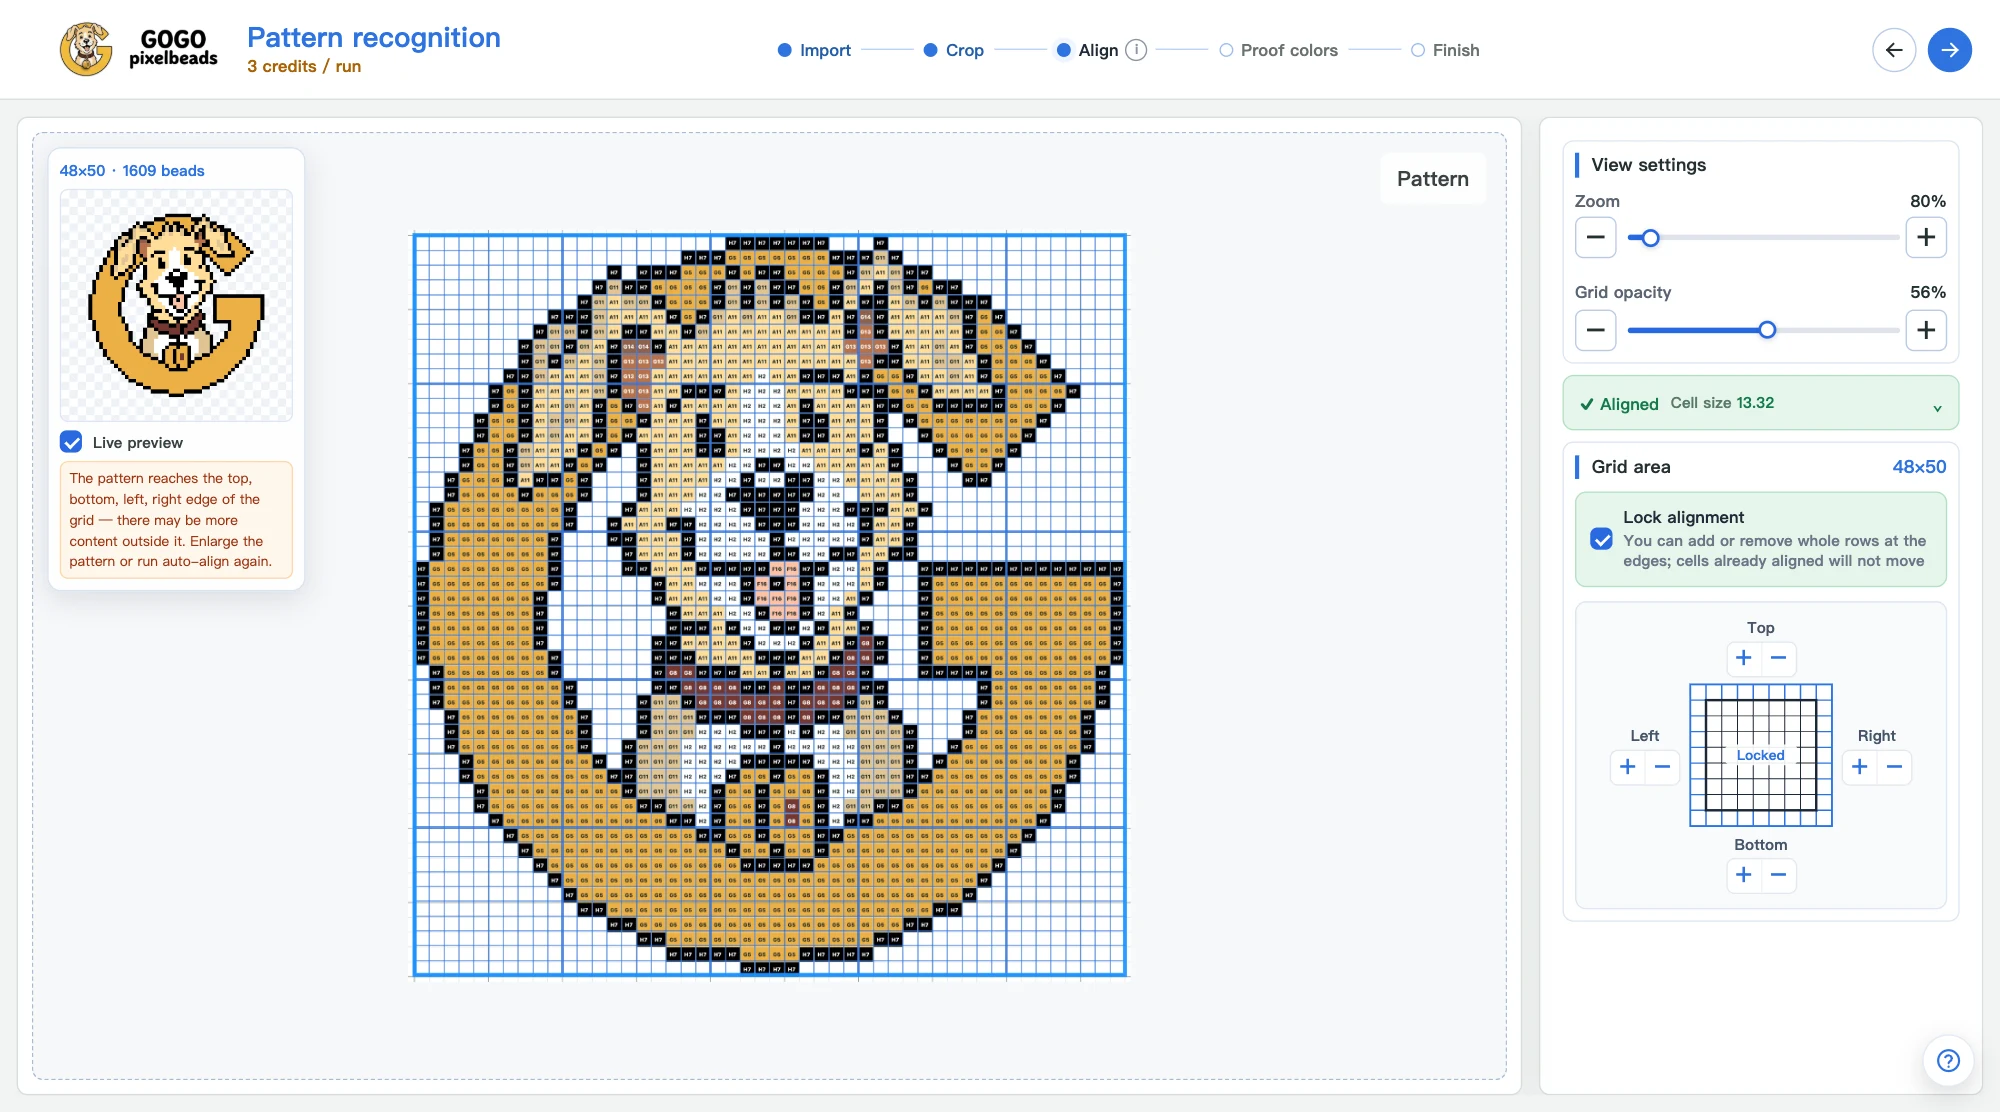Image resolution: width=2000 pixels, height=1112 pixels.
Task: Jump to Proof colors step
Action: click(1279, 50)
